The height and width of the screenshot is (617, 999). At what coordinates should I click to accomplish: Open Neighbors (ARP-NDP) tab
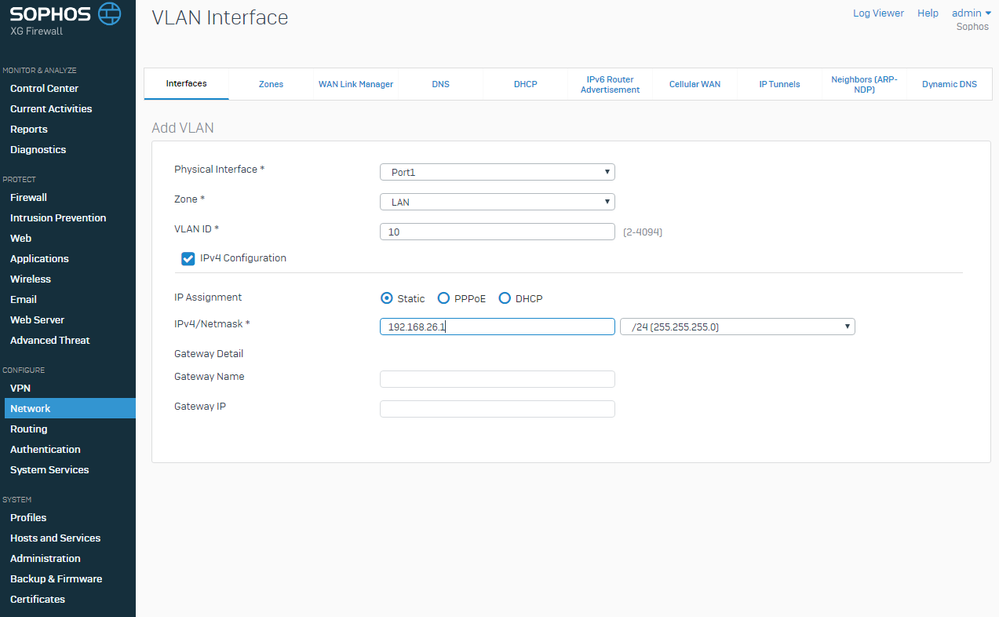(x=864, y=84)
